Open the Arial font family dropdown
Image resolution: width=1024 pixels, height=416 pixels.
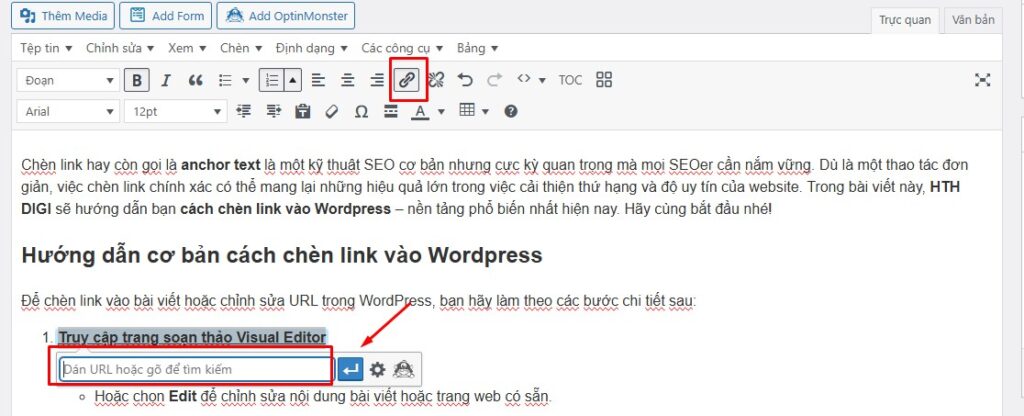(x=69, y=111)
